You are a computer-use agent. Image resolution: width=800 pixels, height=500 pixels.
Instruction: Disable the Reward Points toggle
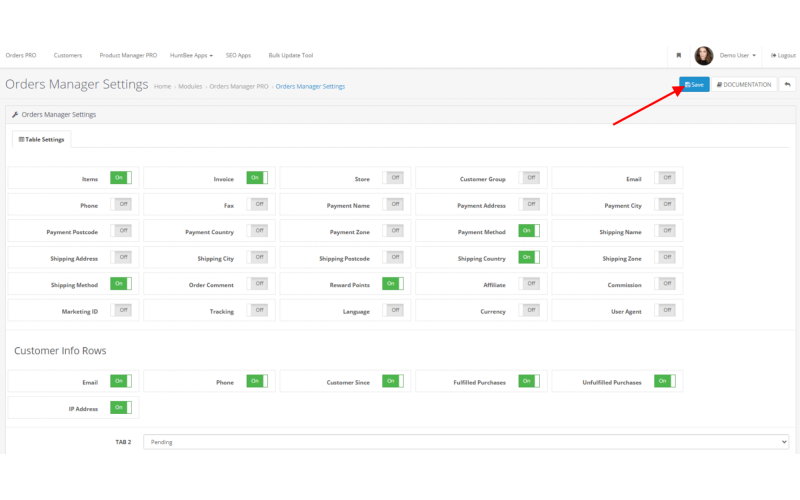[393, 284]
